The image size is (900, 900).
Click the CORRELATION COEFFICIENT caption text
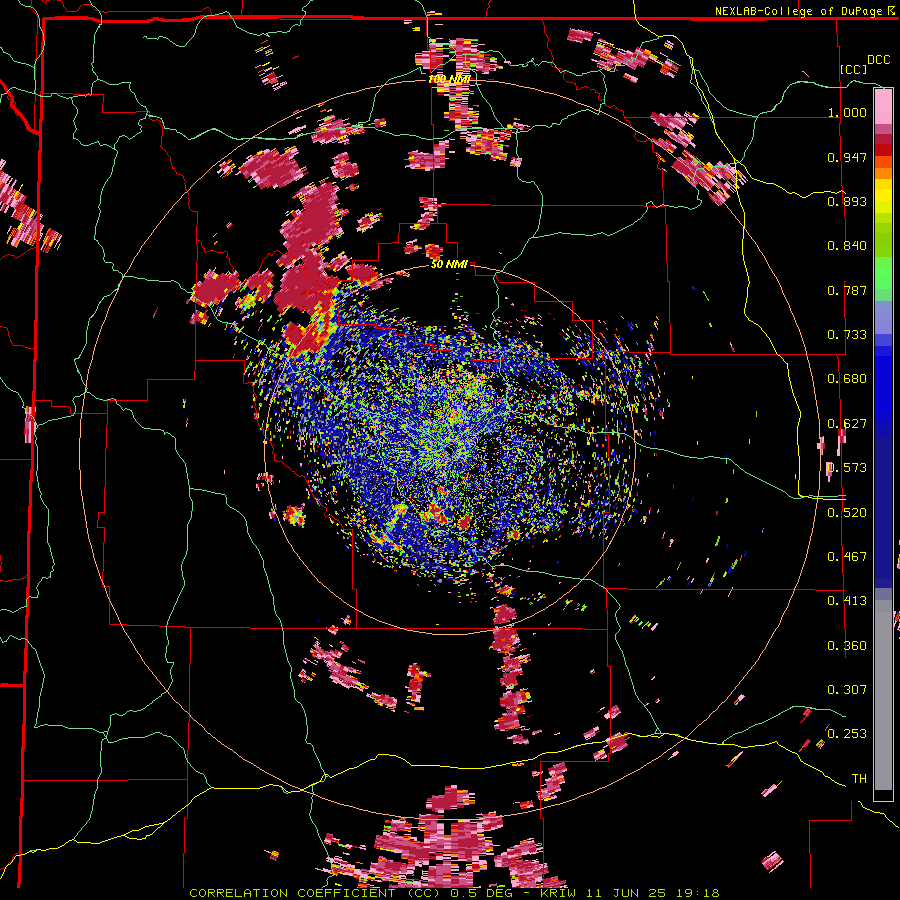coord(294,893)
